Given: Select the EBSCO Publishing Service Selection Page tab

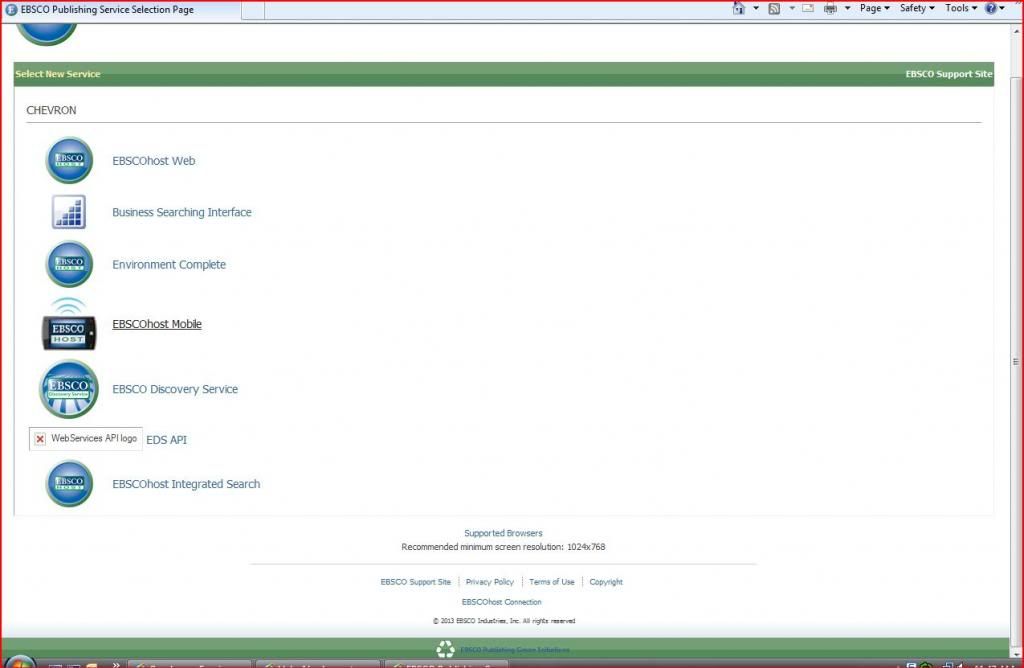Looking at the screenshot, I should [x=121, y=10].
